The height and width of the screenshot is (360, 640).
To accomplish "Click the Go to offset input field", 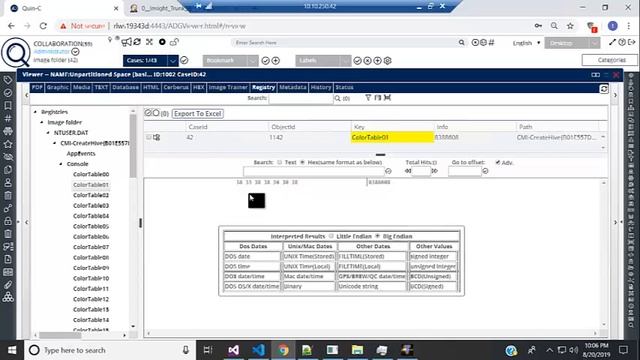I will pos(465,171).
